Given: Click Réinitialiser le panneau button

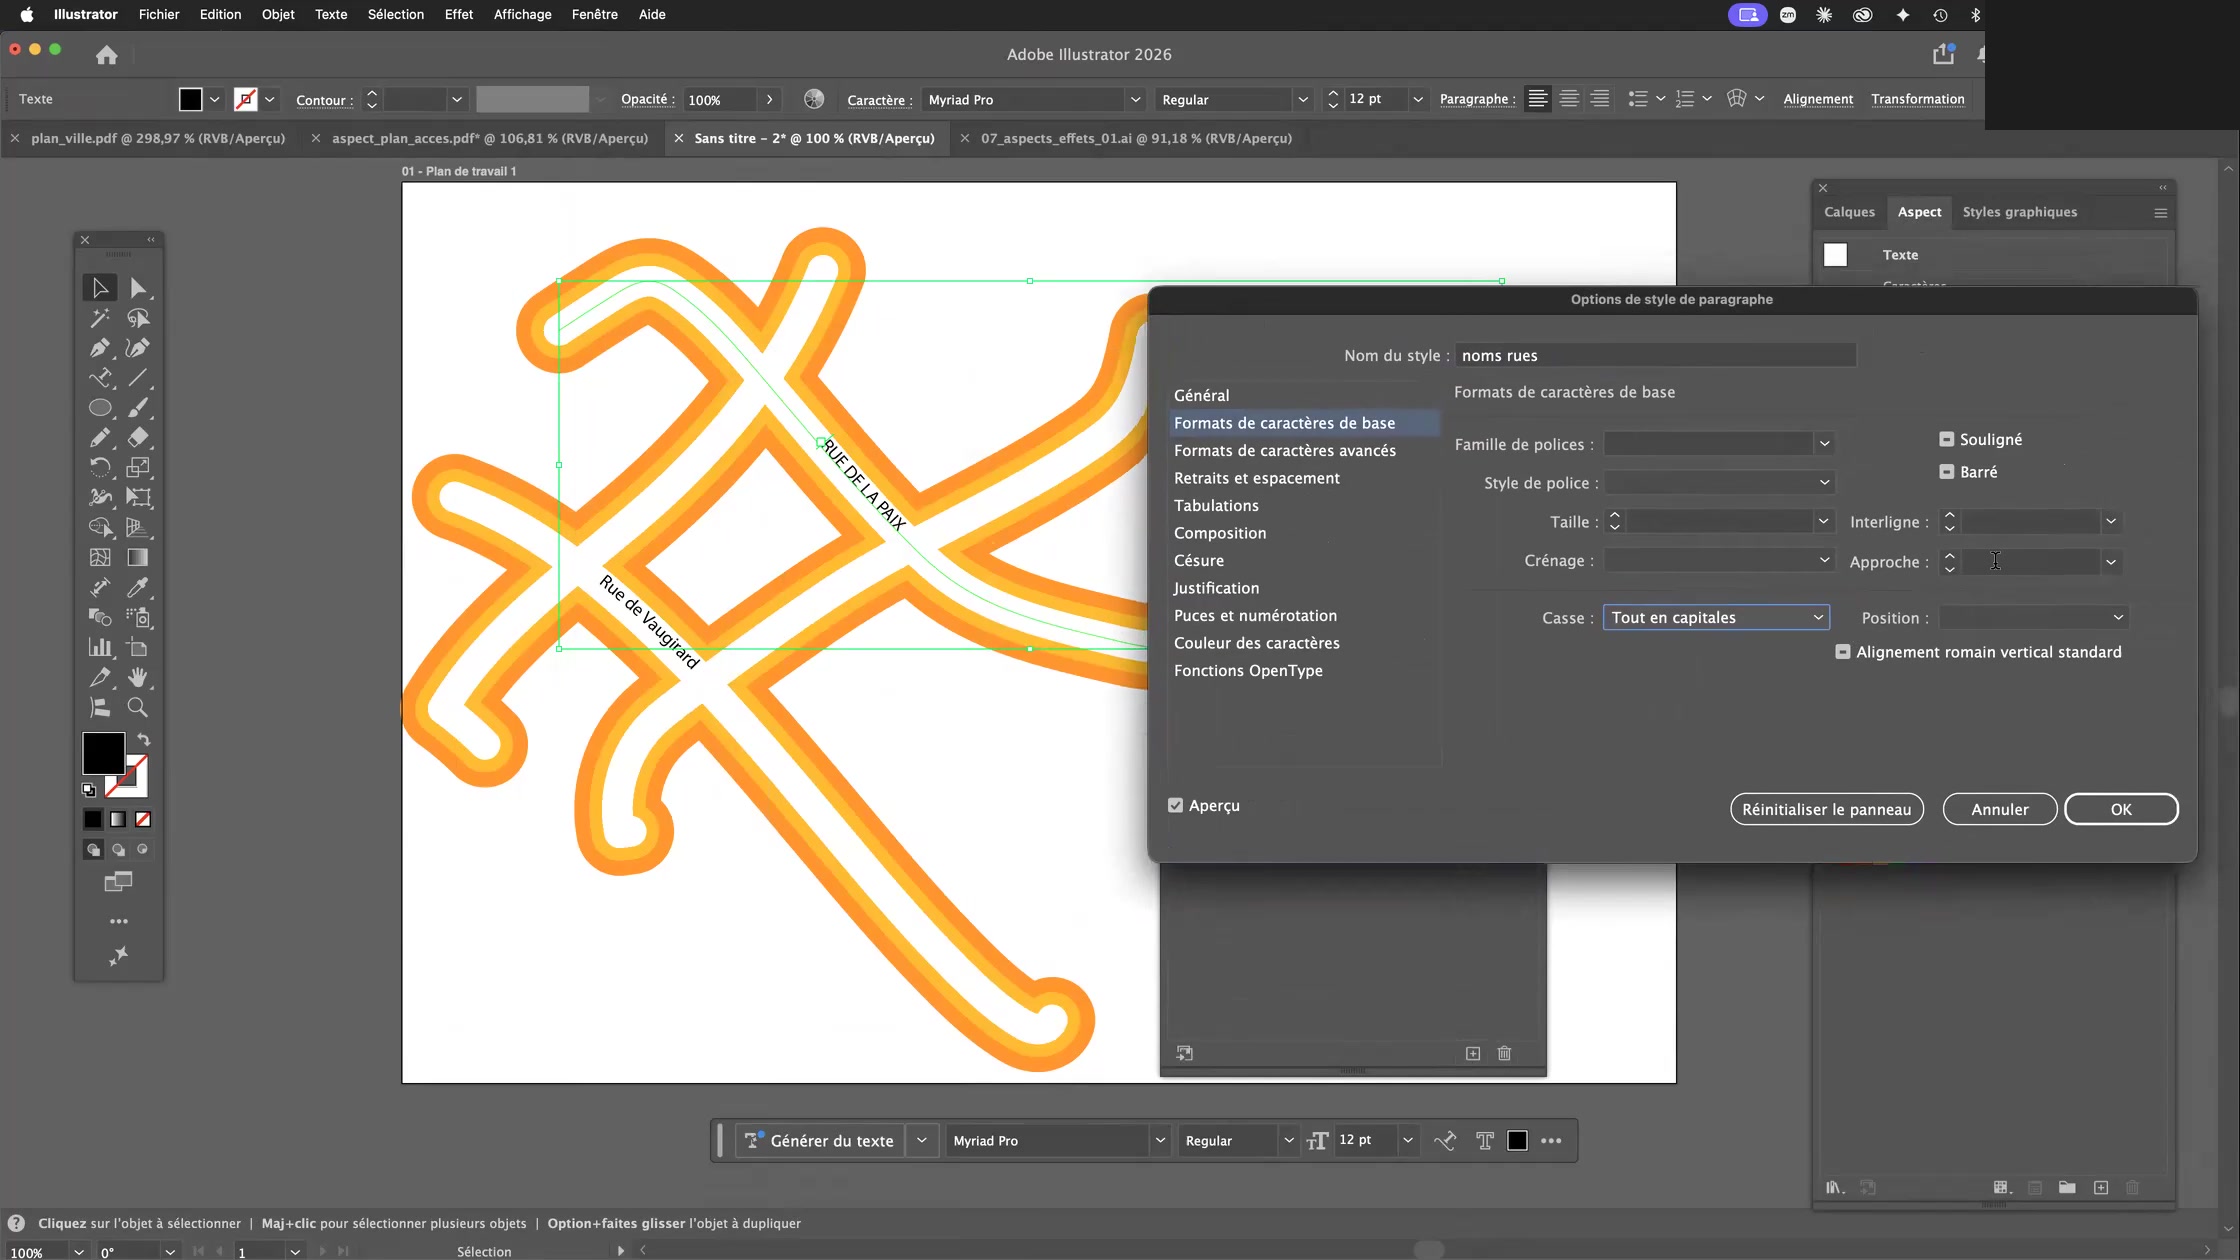Looking at the screenshot, I should pos(1826,809).
